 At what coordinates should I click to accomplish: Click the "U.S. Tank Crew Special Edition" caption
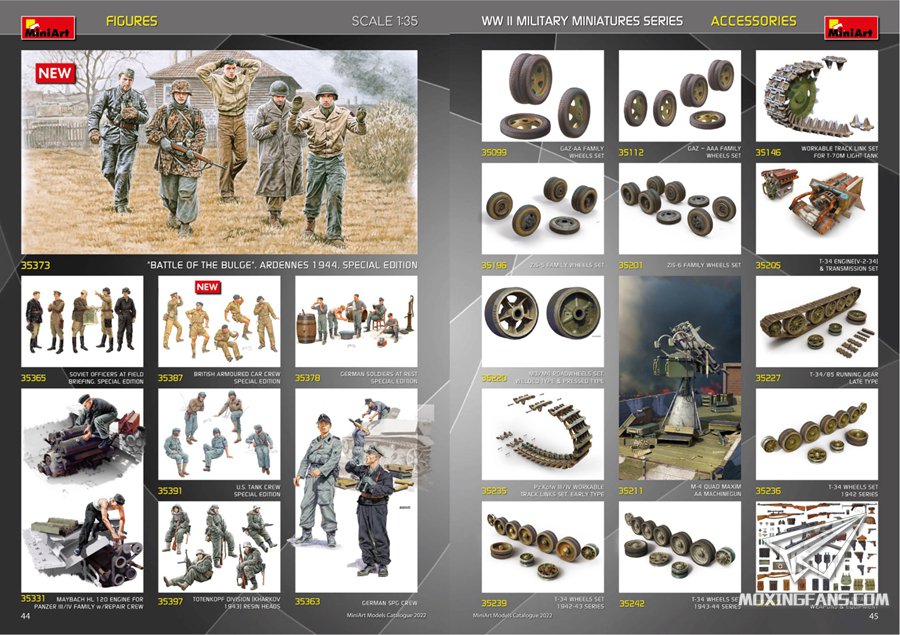(x=258, y=490)
